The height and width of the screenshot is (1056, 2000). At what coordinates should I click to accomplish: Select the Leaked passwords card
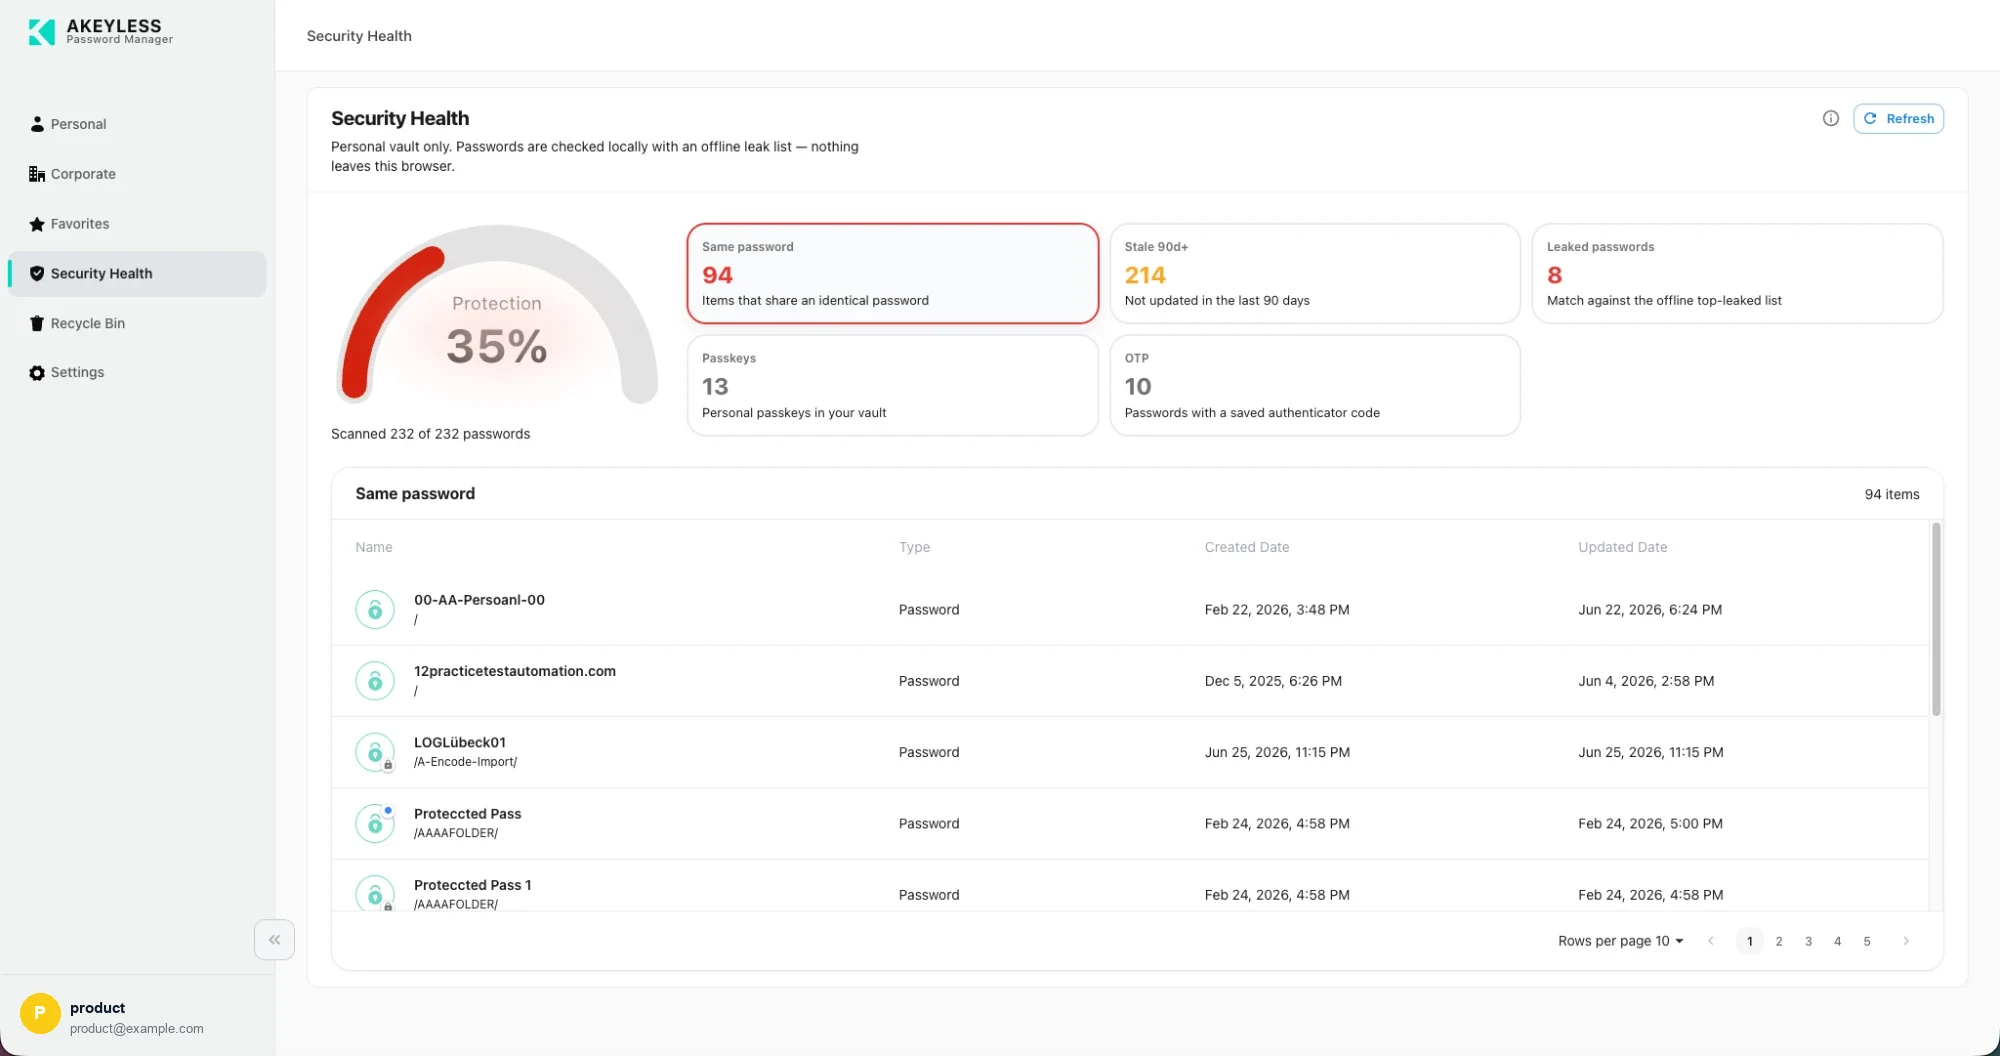(x=1737, y=273)
